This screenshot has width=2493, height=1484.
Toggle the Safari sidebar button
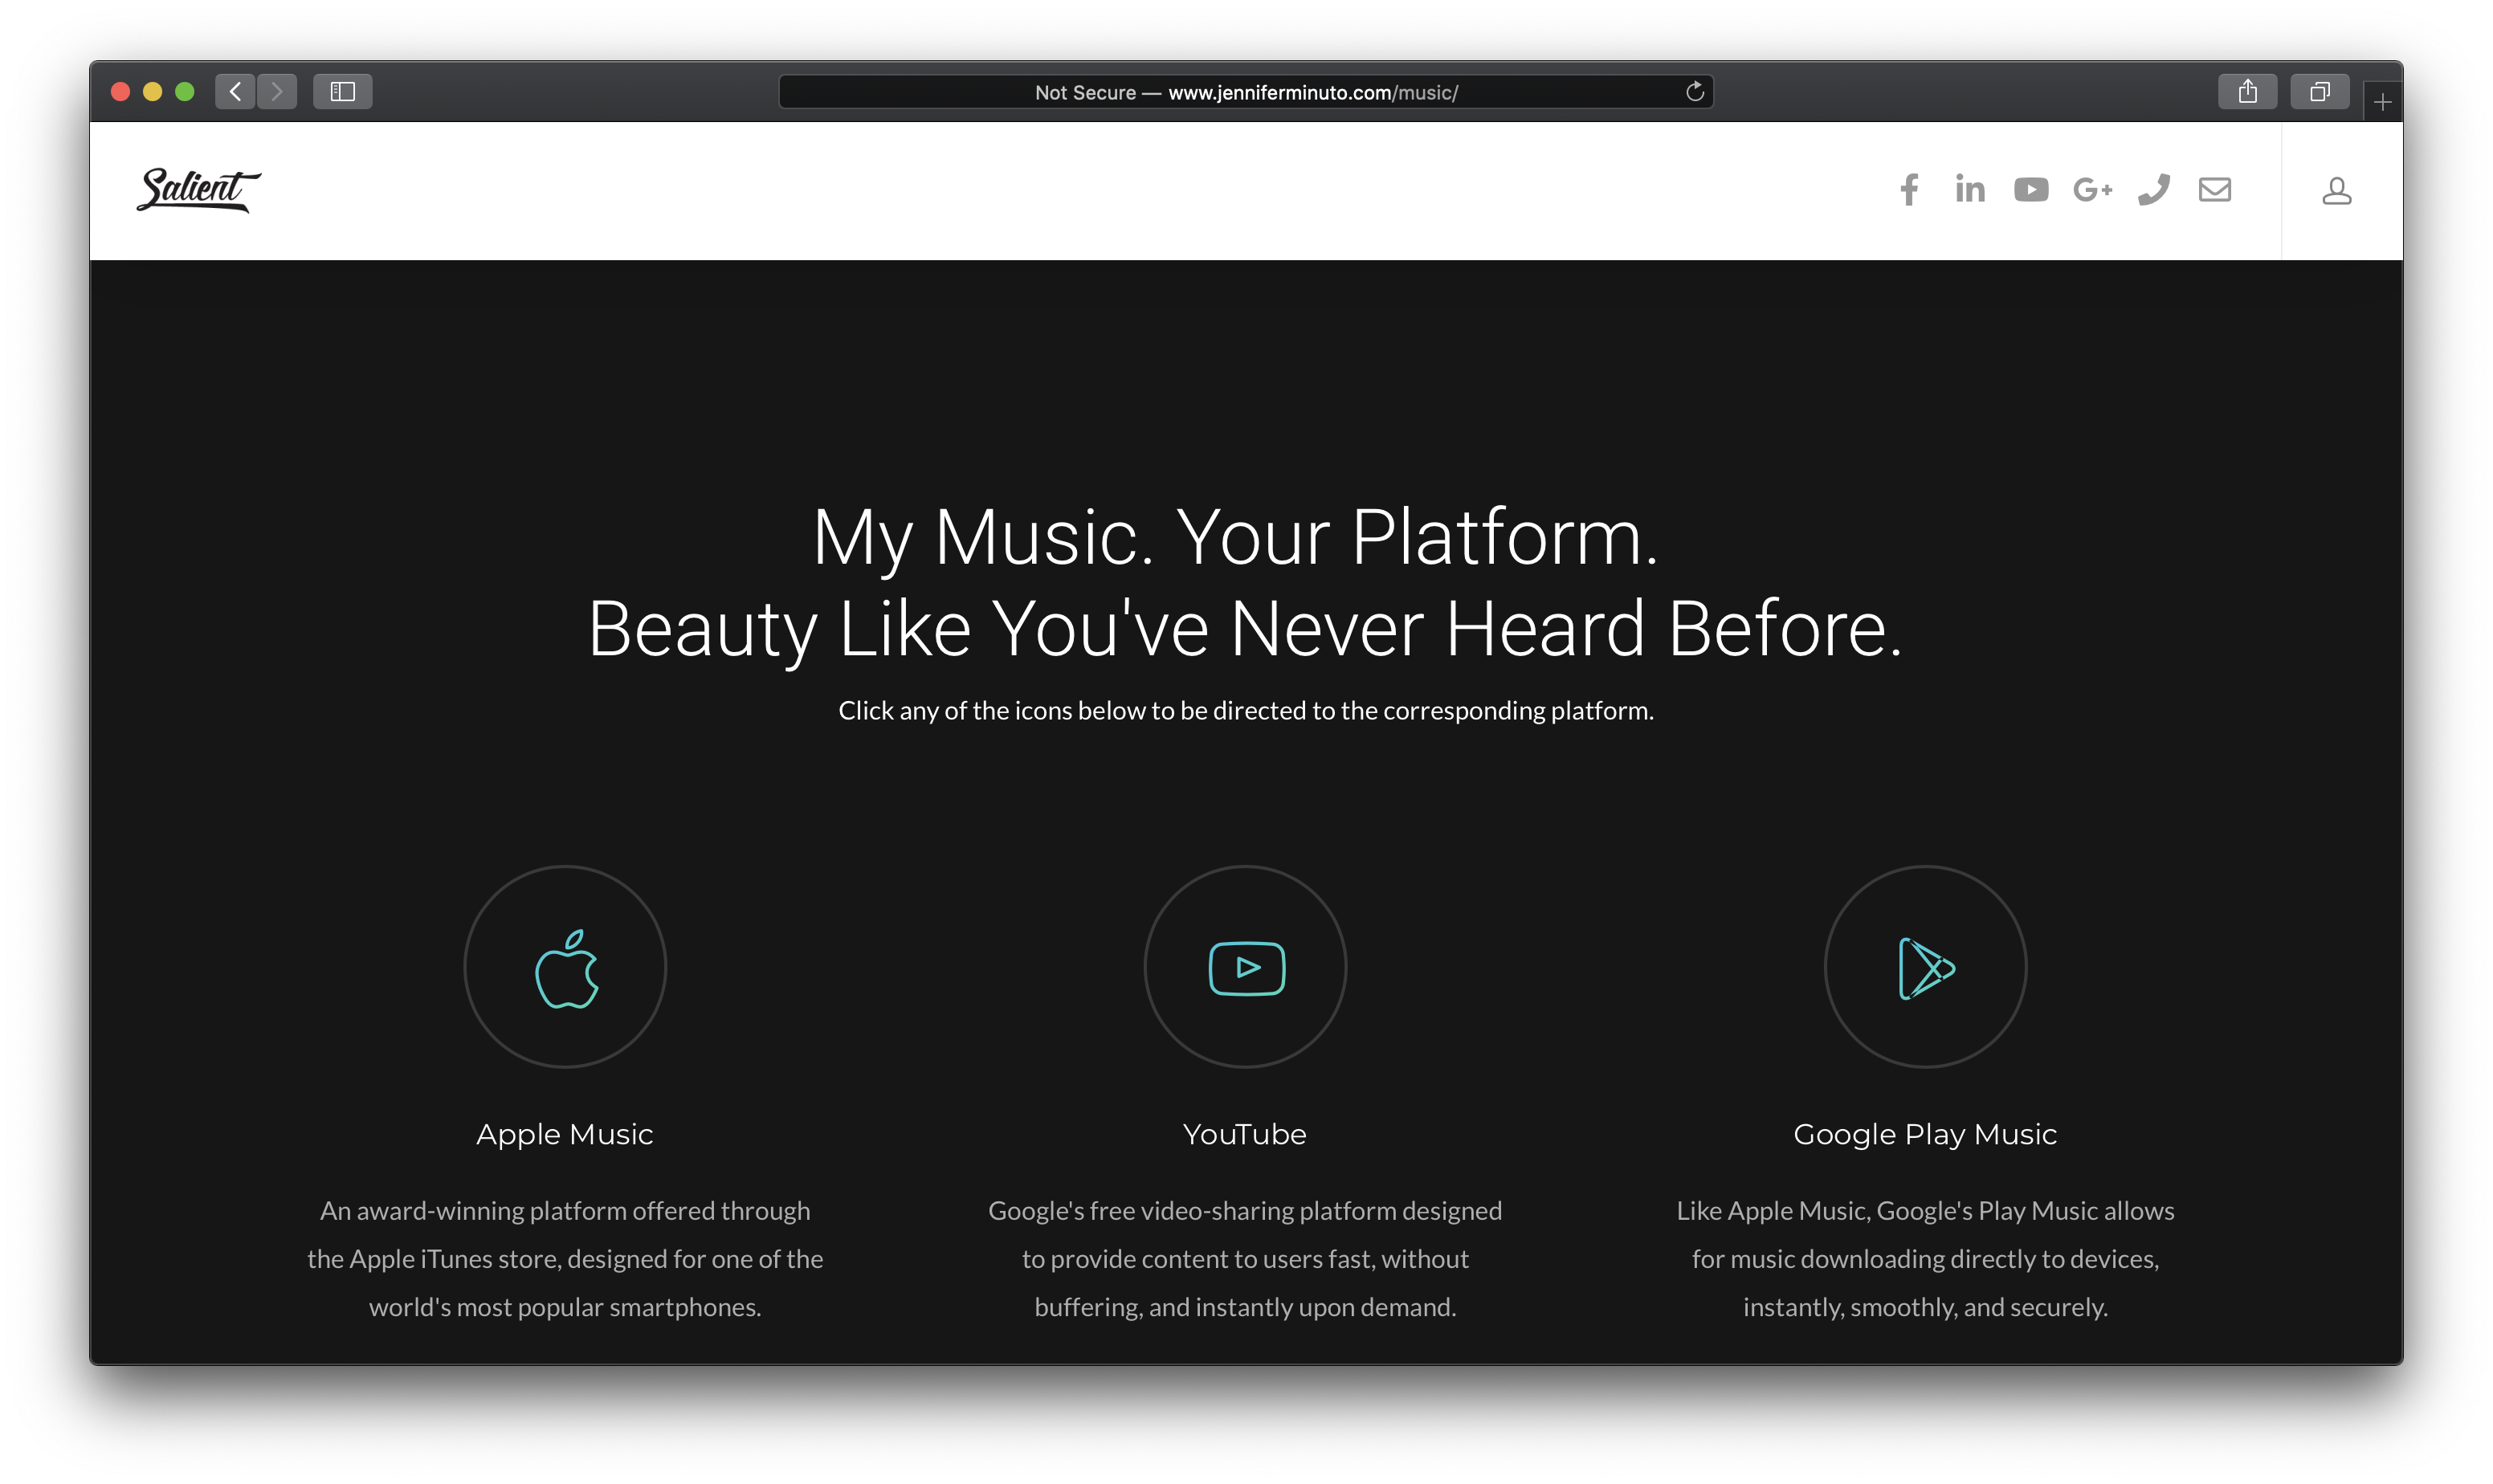point(342,92)
